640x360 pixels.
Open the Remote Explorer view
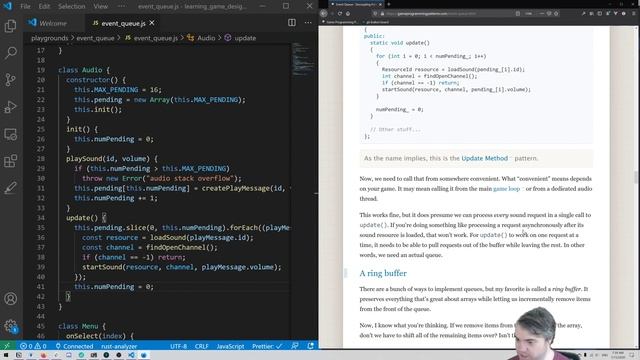point(10,134)
